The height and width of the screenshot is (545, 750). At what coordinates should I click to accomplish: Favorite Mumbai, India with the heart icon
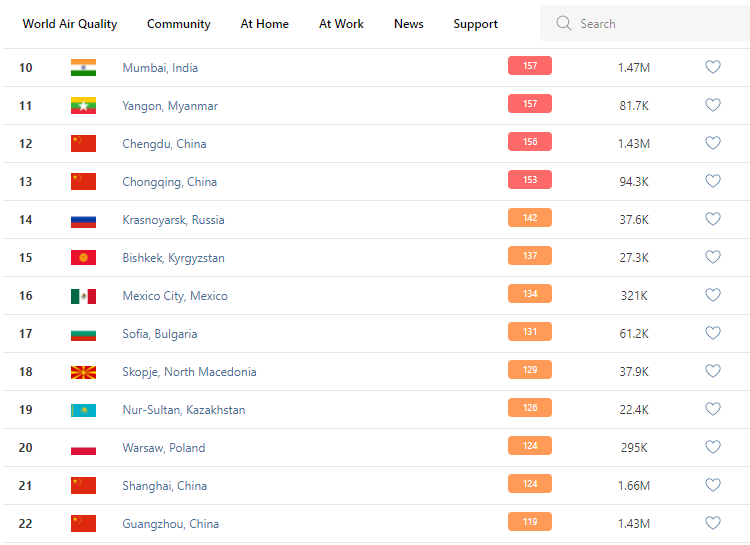tap(713, 67)
